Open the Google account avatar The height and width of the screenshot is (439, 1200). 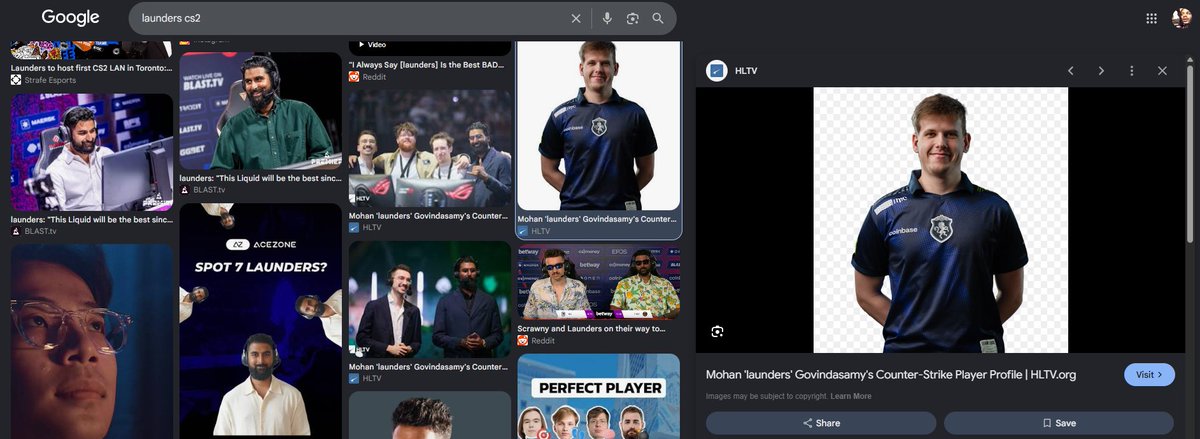[1181, 18]
